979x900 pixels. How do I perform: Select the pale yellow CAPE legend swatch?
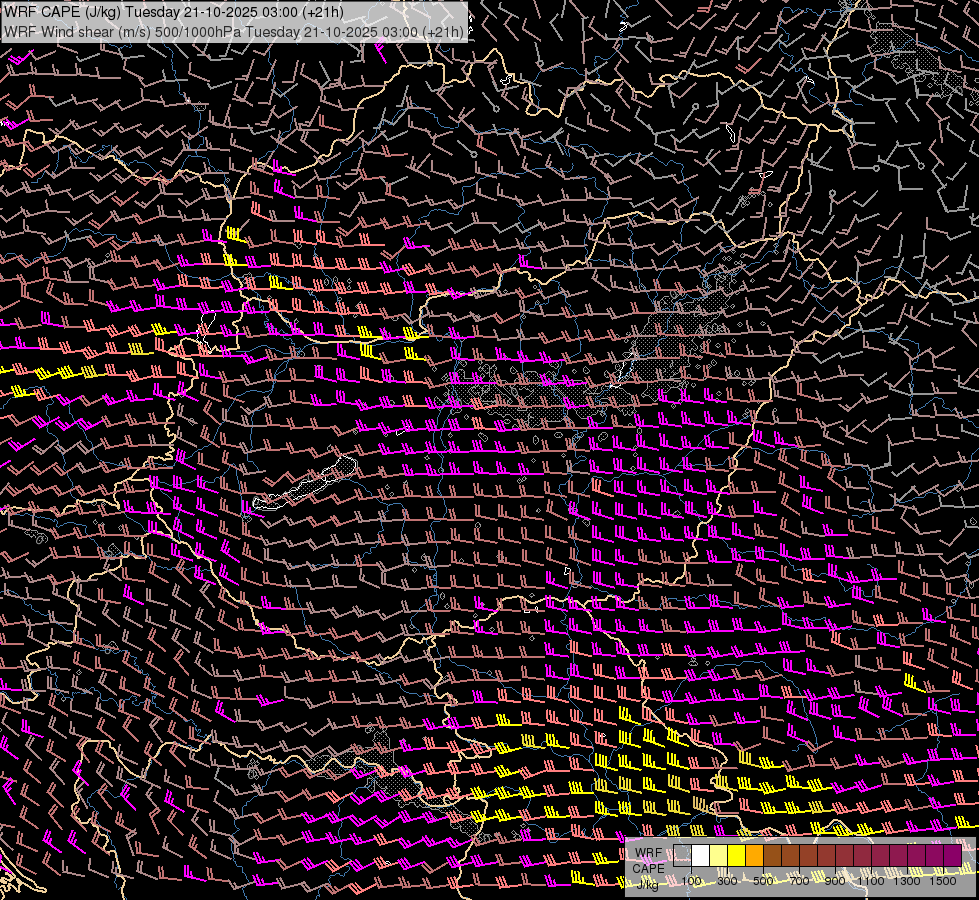pos(719,855)
